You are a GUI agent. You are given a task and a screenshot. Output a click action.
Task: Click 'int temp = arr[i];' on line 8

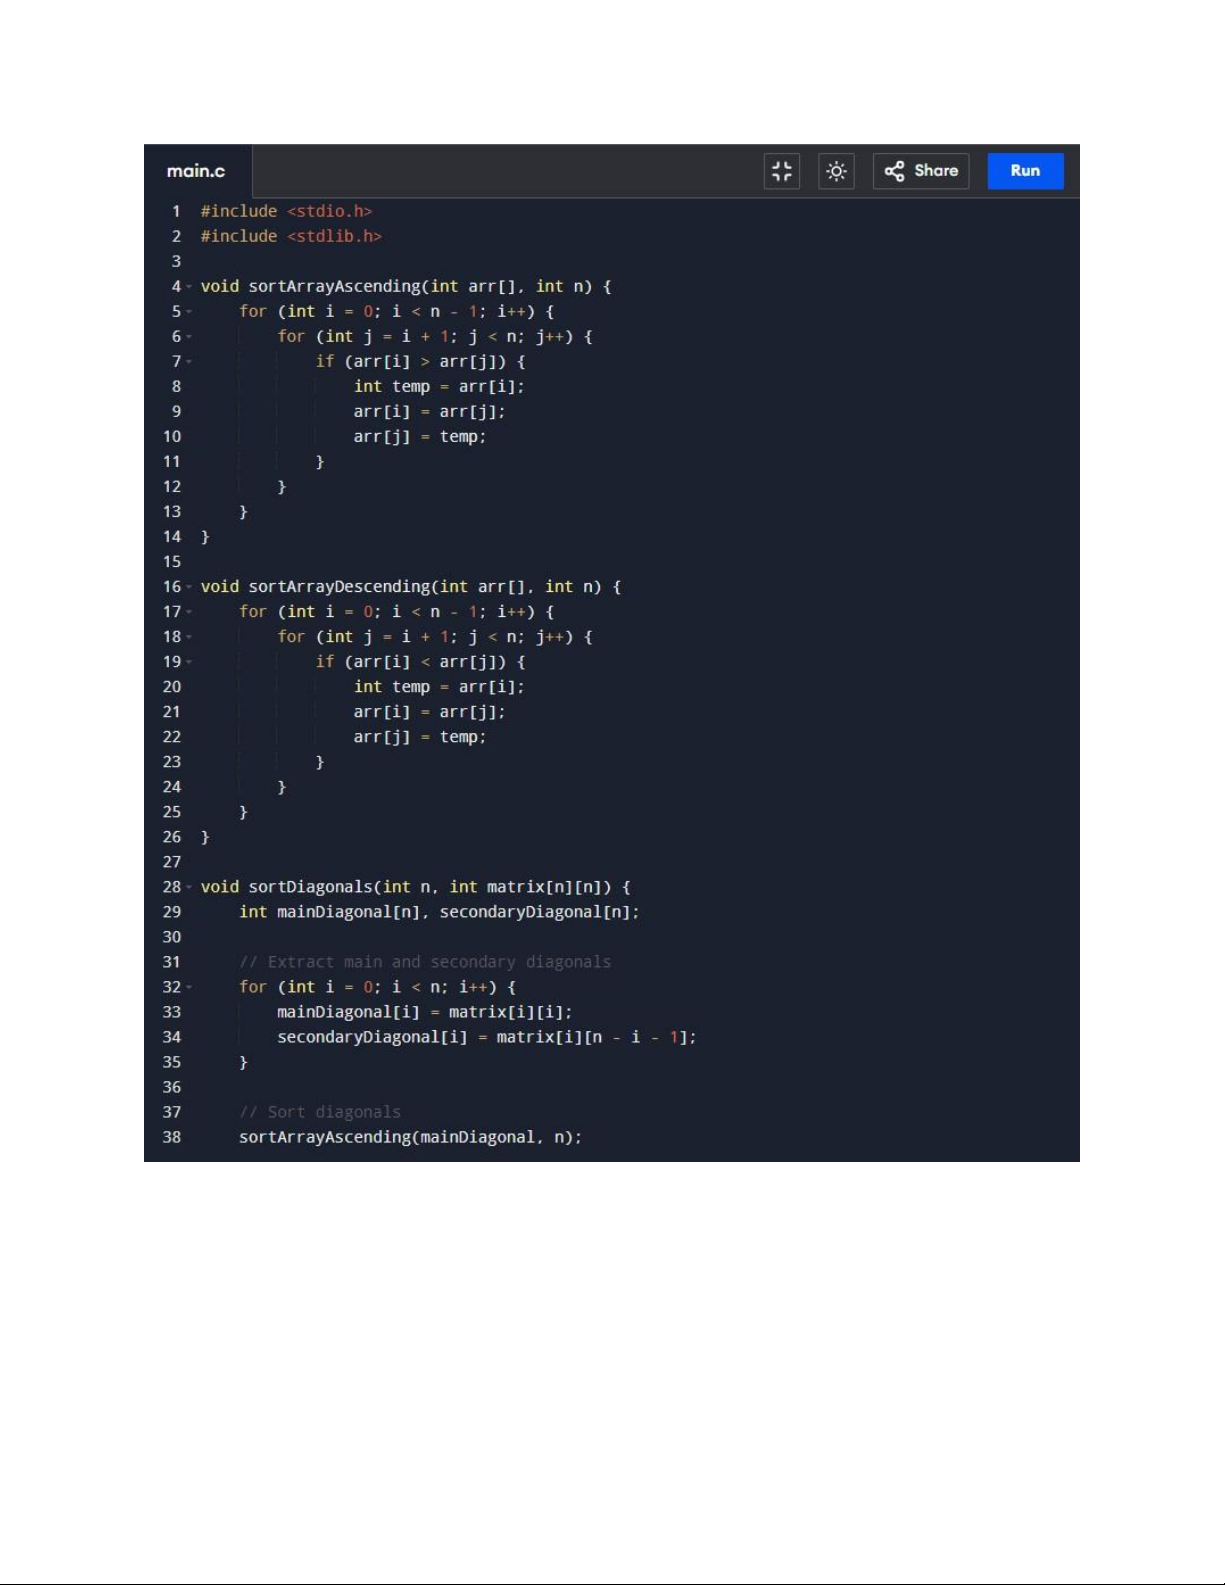[x=439, y=386]
